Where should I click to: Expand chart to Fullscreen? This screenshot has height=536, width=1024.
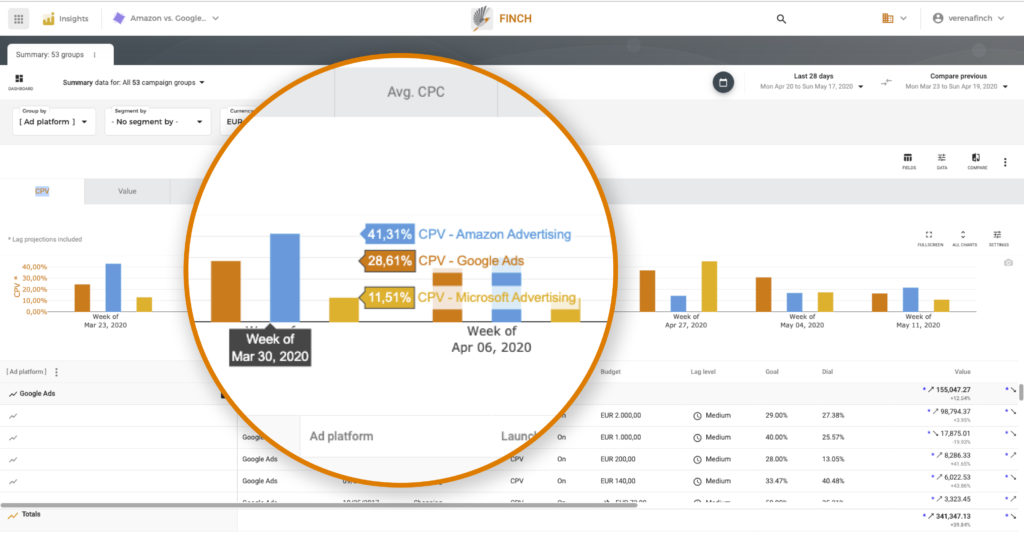(x=929, y=237)
